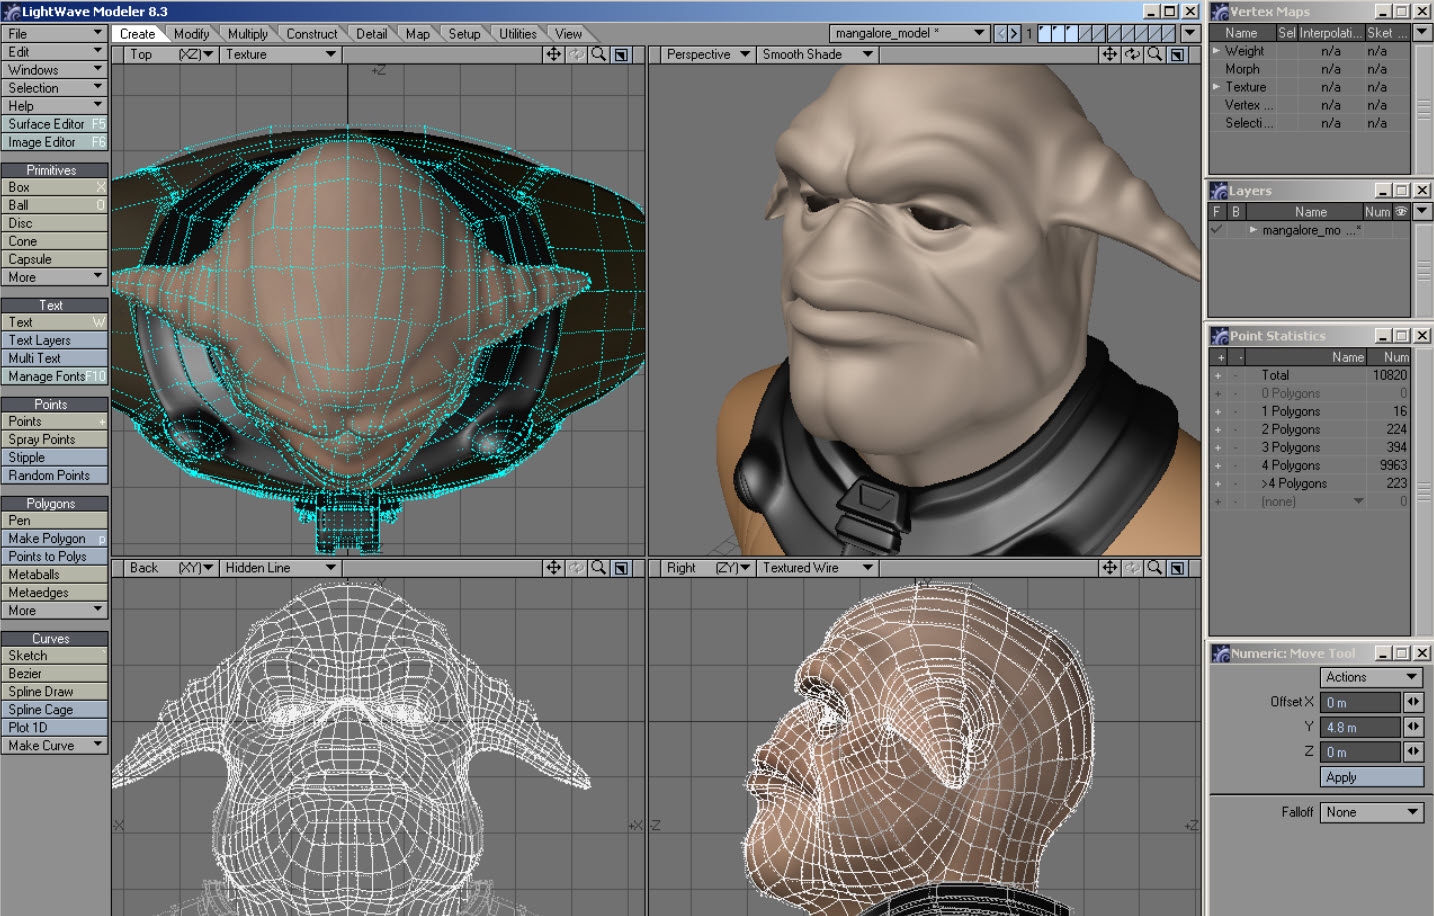Click the Offset X input field

(1360, 702)
